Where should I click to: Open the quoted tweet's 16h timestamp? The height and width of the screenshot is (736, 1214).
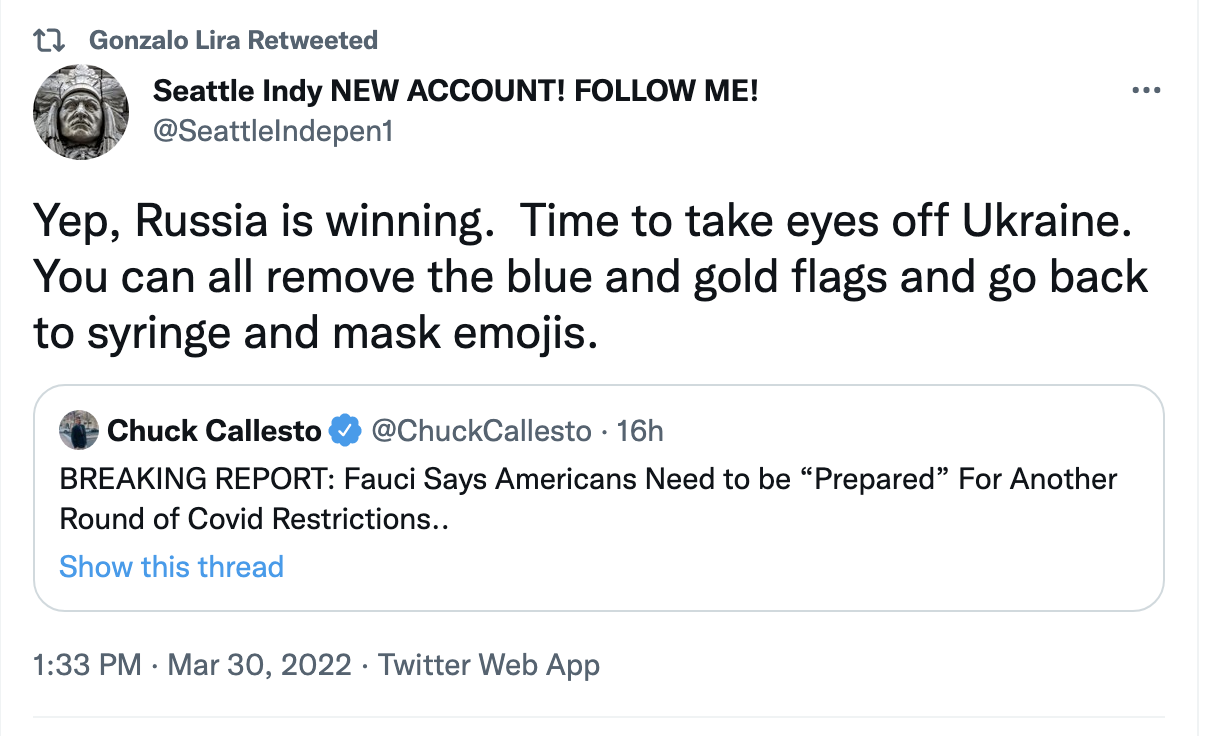tap(640, 431)
